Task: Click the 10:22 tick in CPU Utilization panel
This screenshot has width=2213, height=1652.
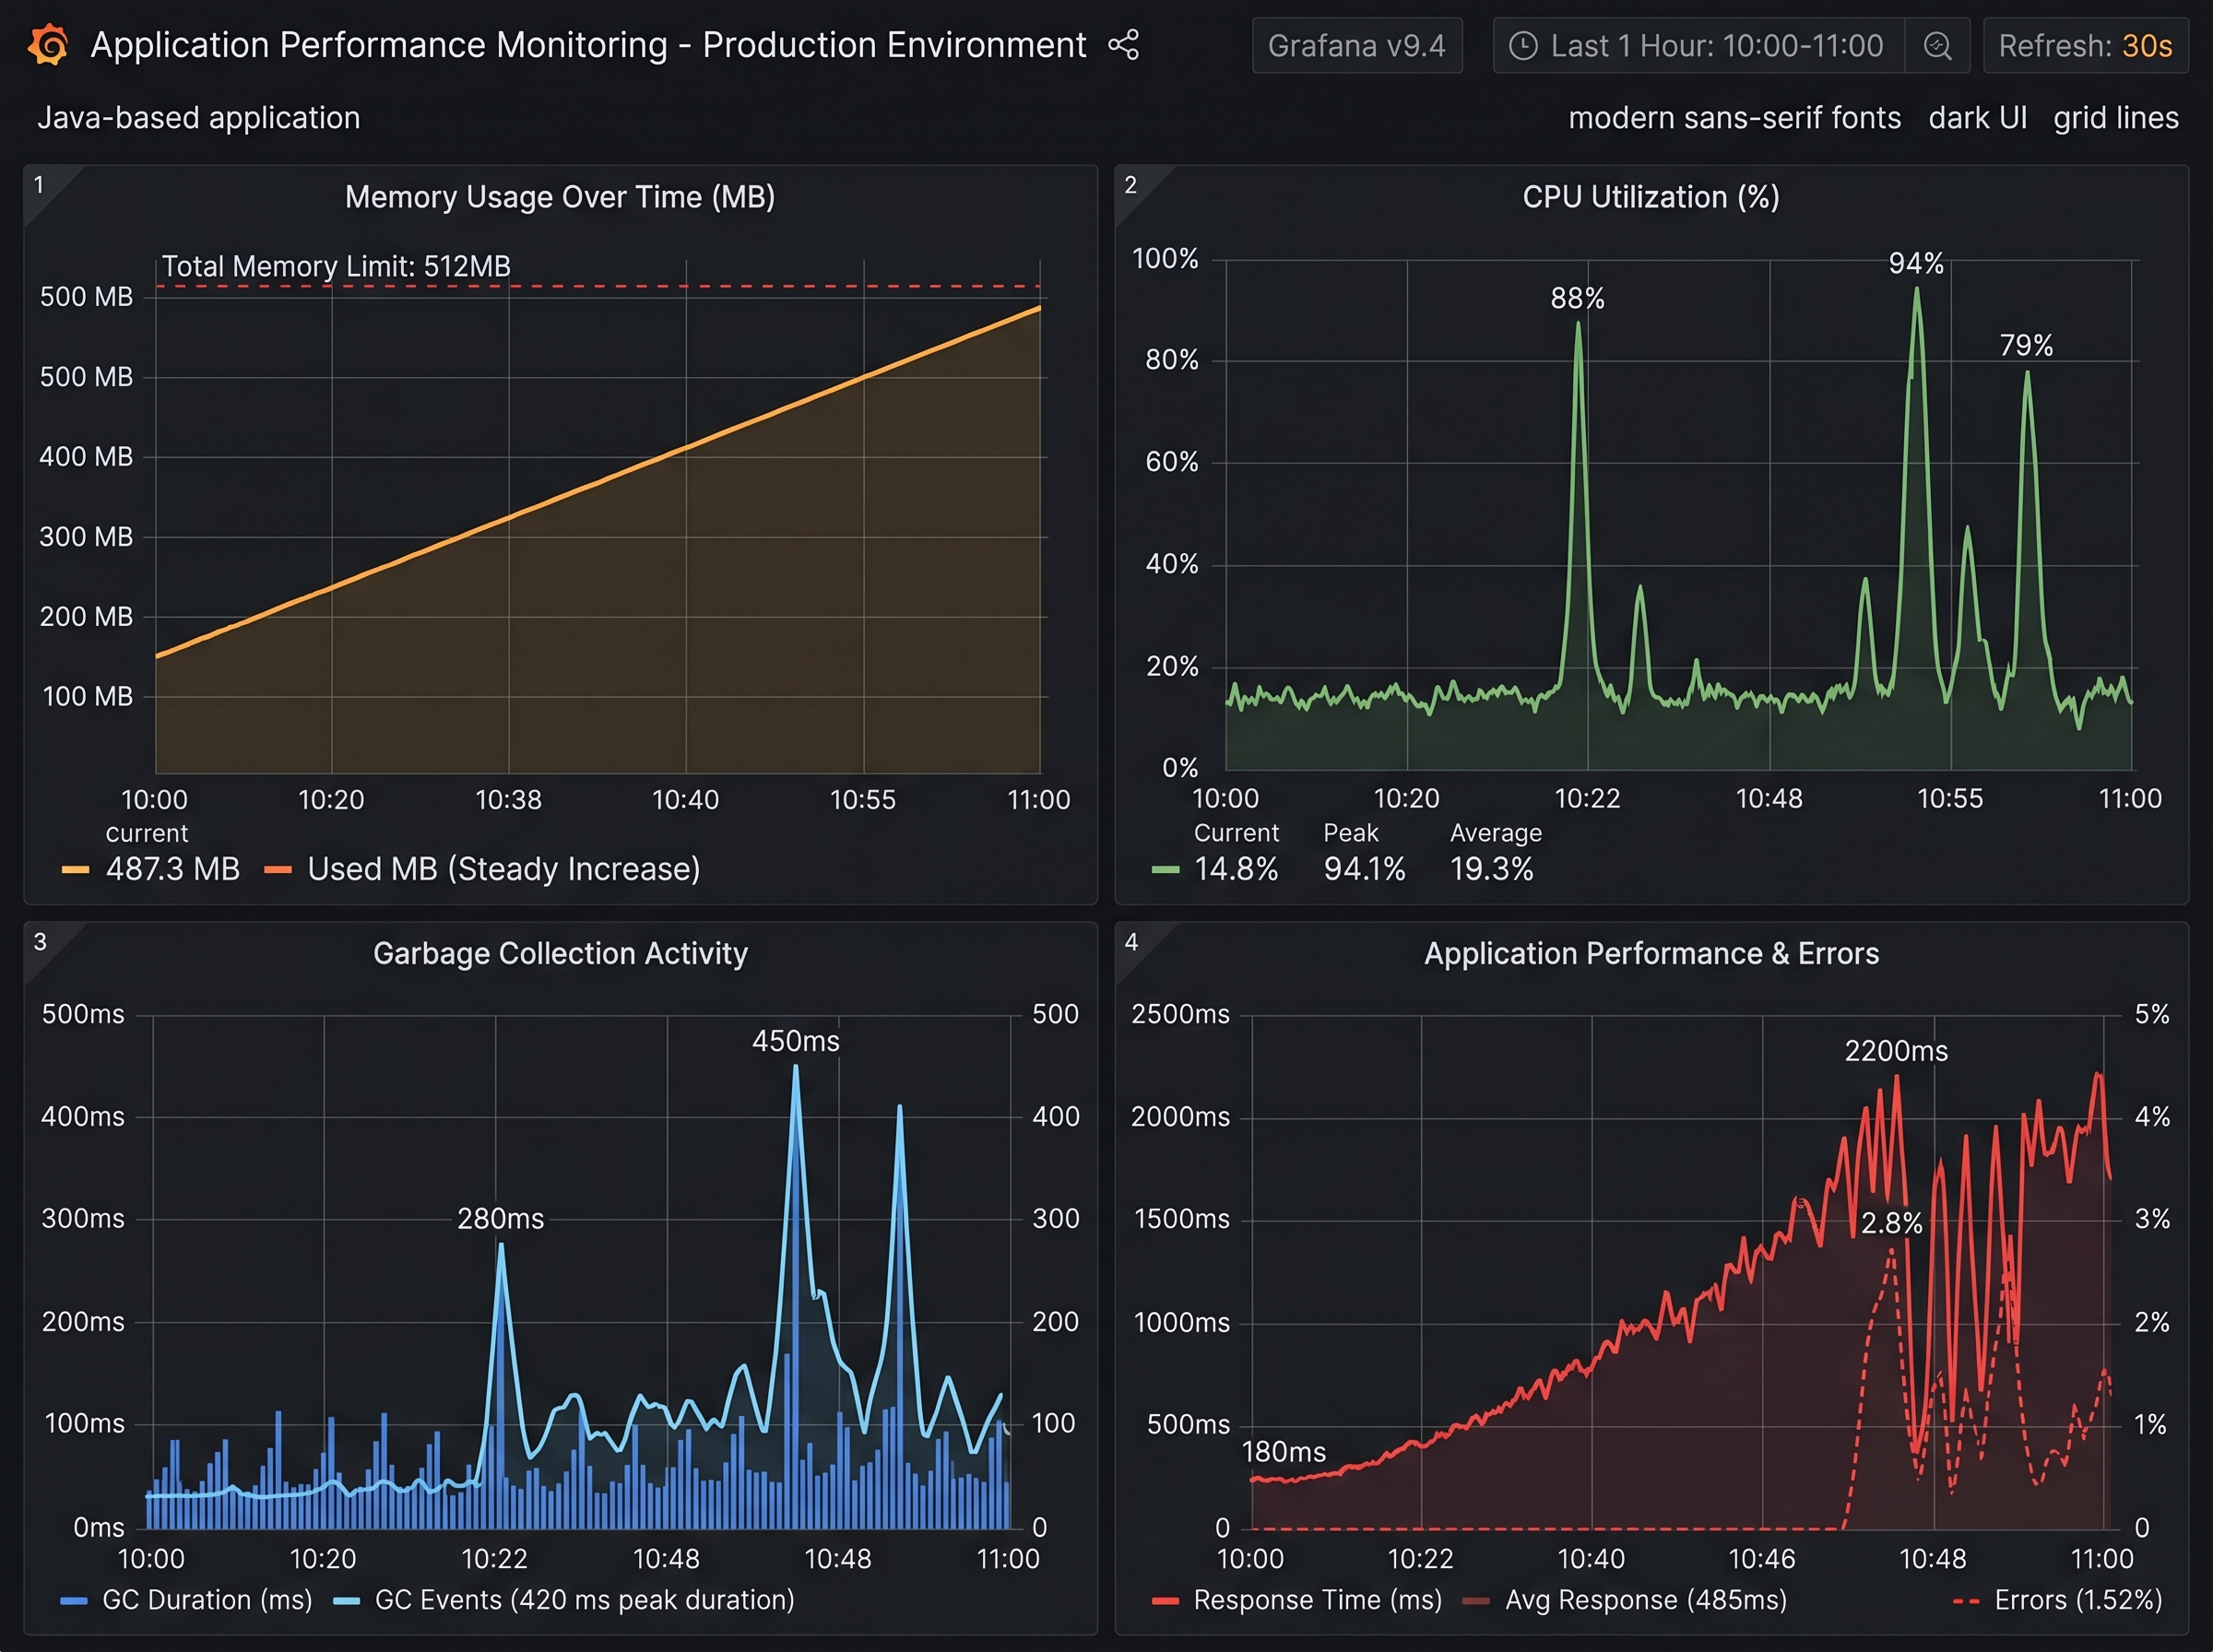Action: coord(1587,798)
